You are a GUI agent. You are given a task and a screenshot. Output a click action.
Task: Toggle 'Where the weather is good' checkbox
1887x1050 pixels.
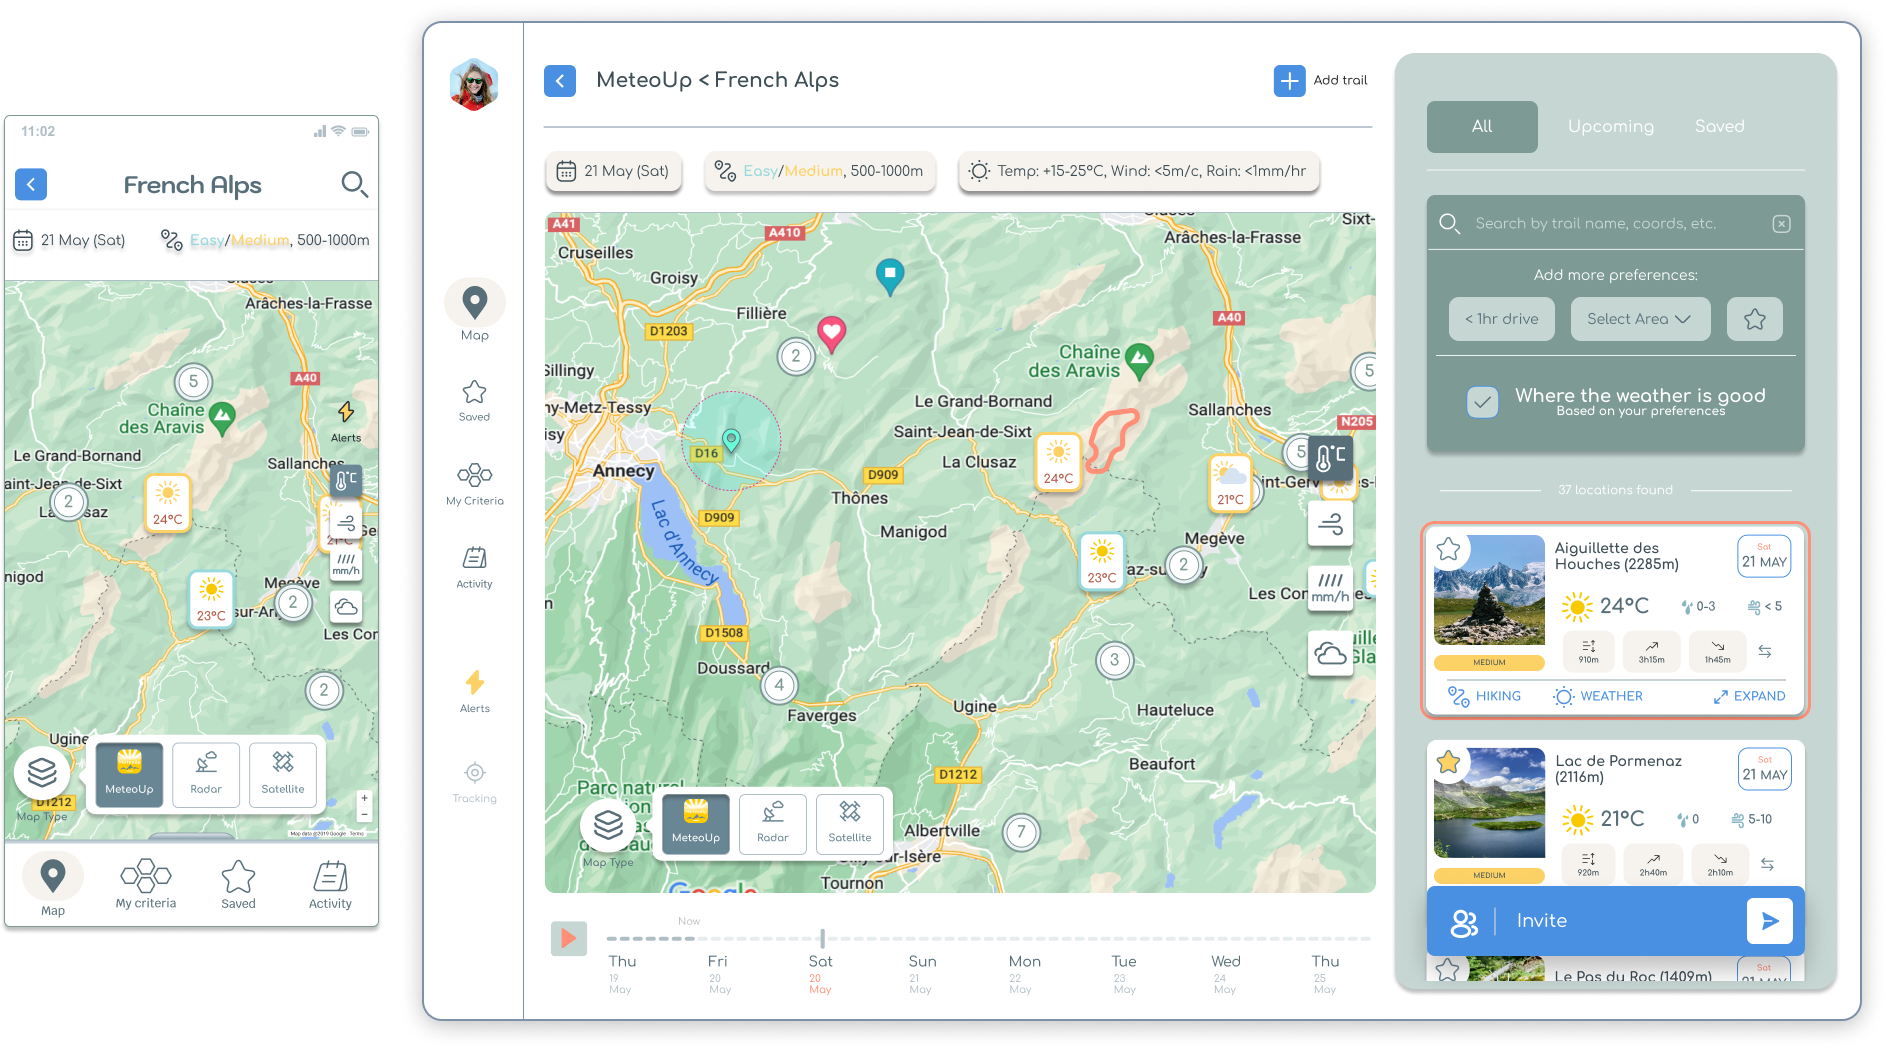[1482, 402]
